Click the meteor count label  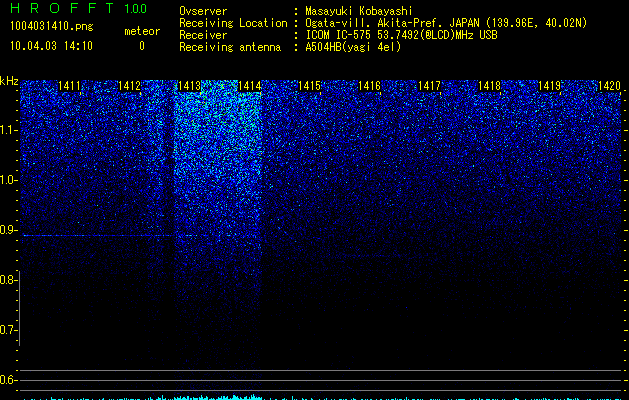[x=142, y=31]
